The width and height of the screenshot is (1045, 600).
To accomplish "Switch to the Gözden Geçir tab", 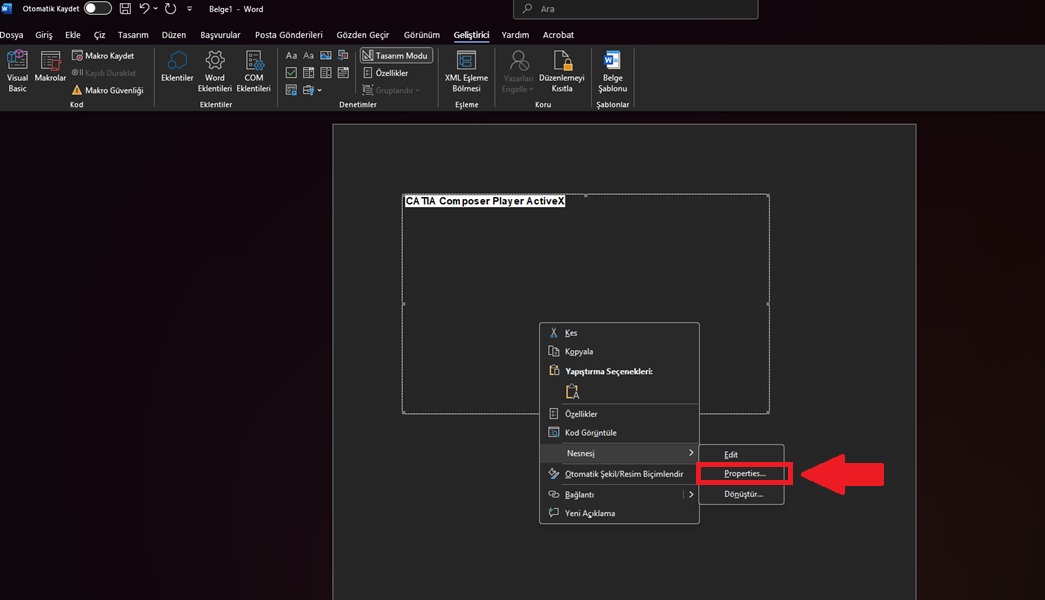I will pyautogui.click(x=364, y=35).
